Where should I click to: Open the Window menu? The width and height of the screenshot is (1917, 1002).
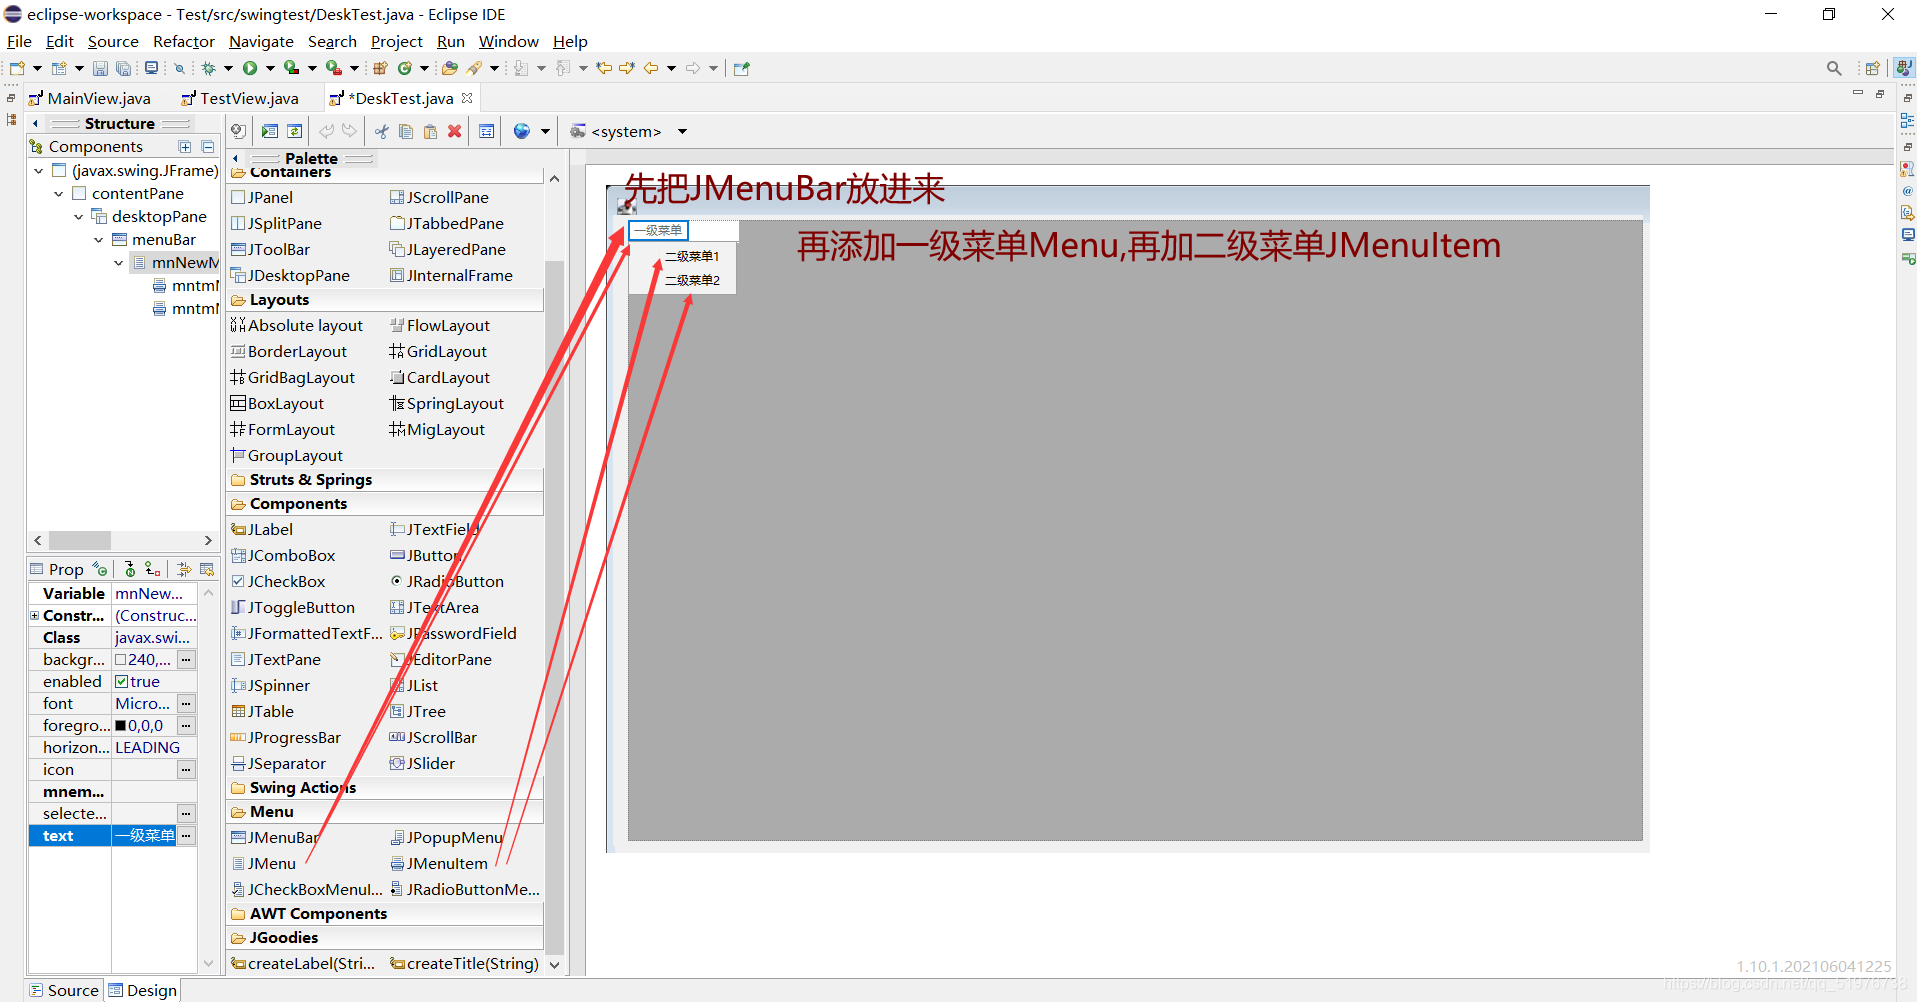tap(508, 41)
